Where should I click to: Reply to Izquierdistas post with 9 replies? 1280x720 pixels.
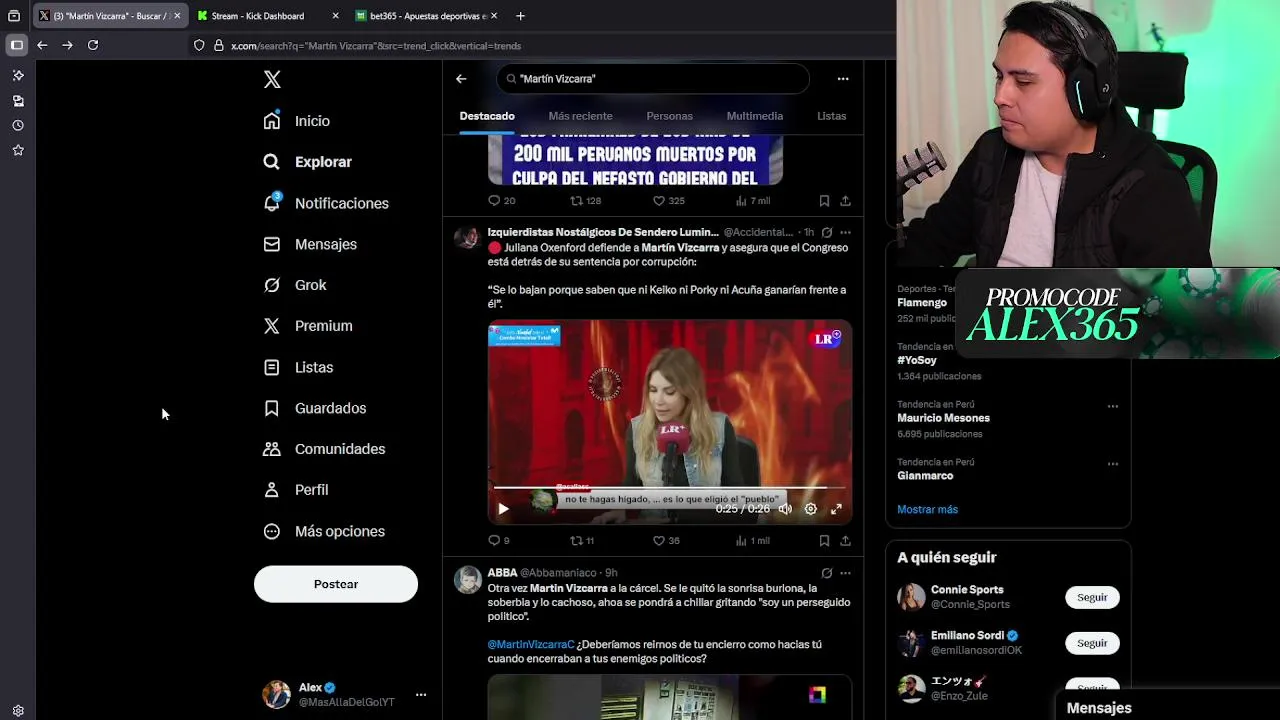pyautogui.click(x=498, y=541)
